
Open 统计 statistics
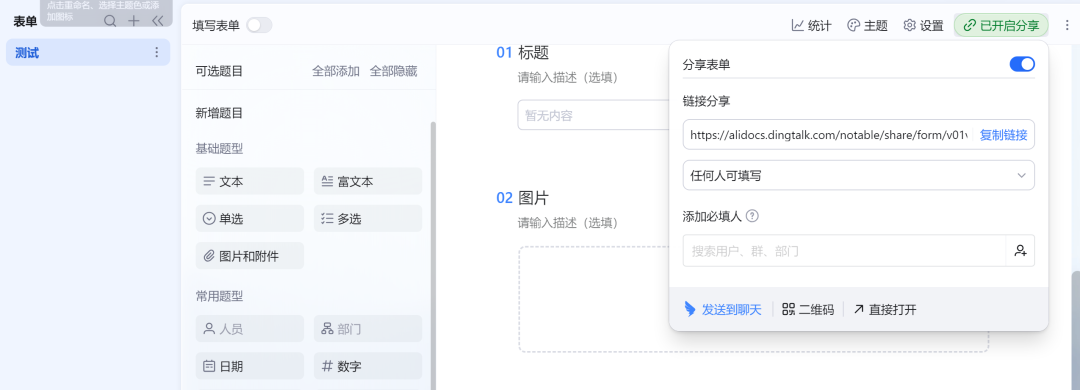(811, 25)
